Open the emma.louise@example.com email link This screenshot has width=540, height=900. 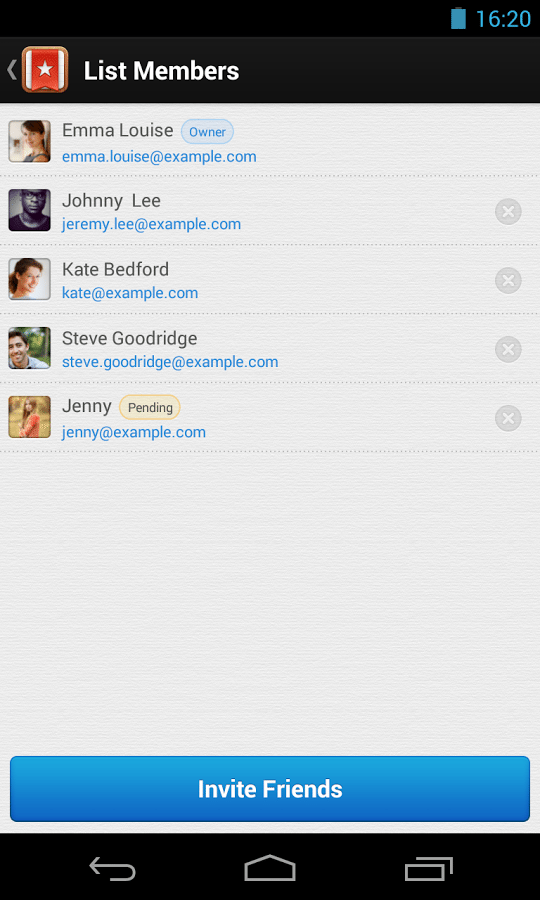pyautogui.click(x=159, y=157)
